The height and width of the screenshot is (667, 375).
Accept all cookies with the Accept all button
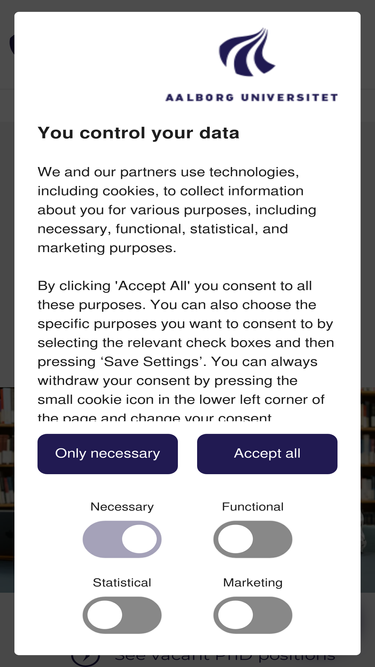(x=267, y=453)
